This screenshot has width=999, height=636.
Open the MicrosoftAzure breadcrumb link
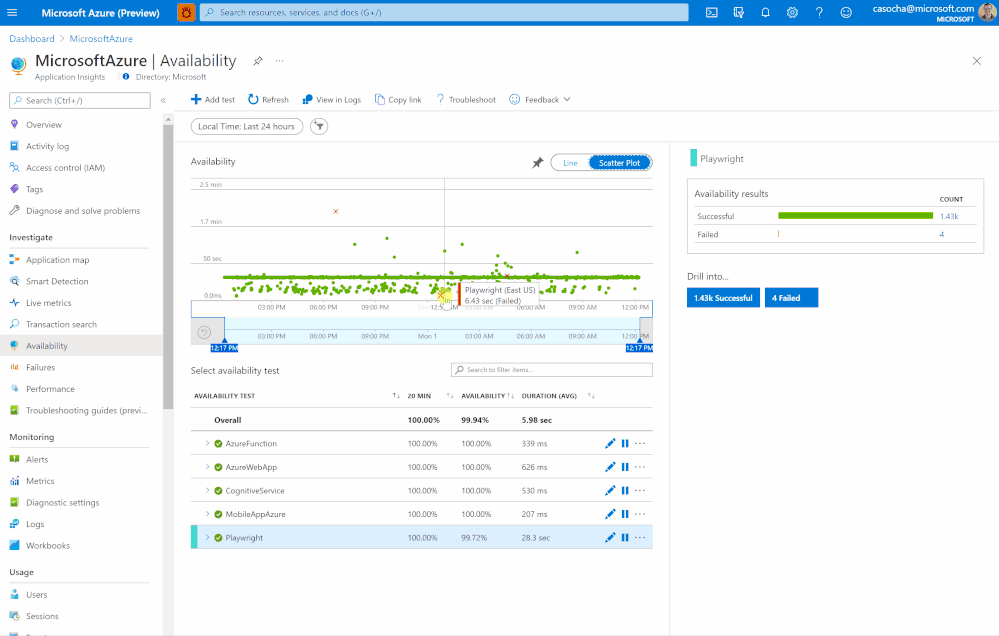click(101, 39)
